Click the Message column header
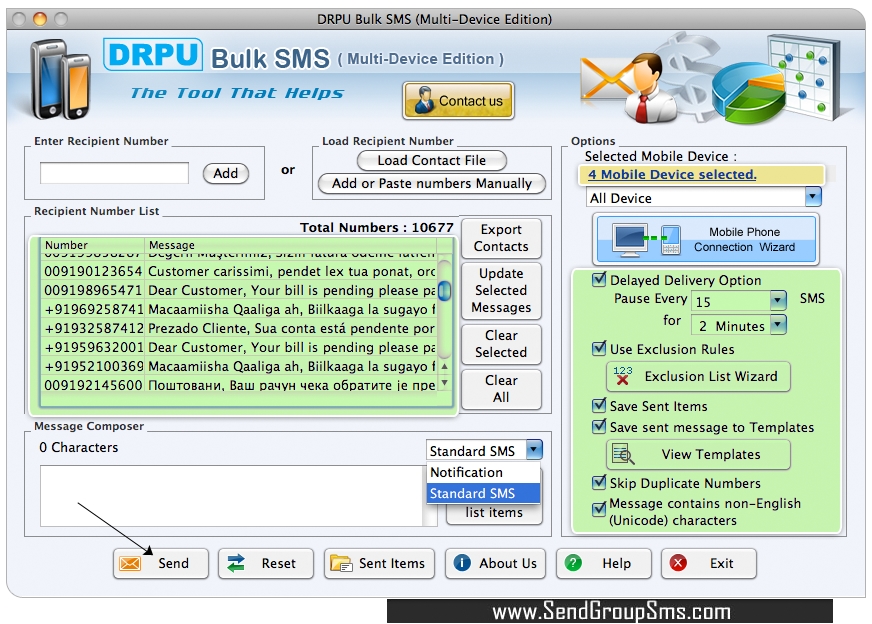Viewport: 872px width, 624px height. [x=291, y=245]
